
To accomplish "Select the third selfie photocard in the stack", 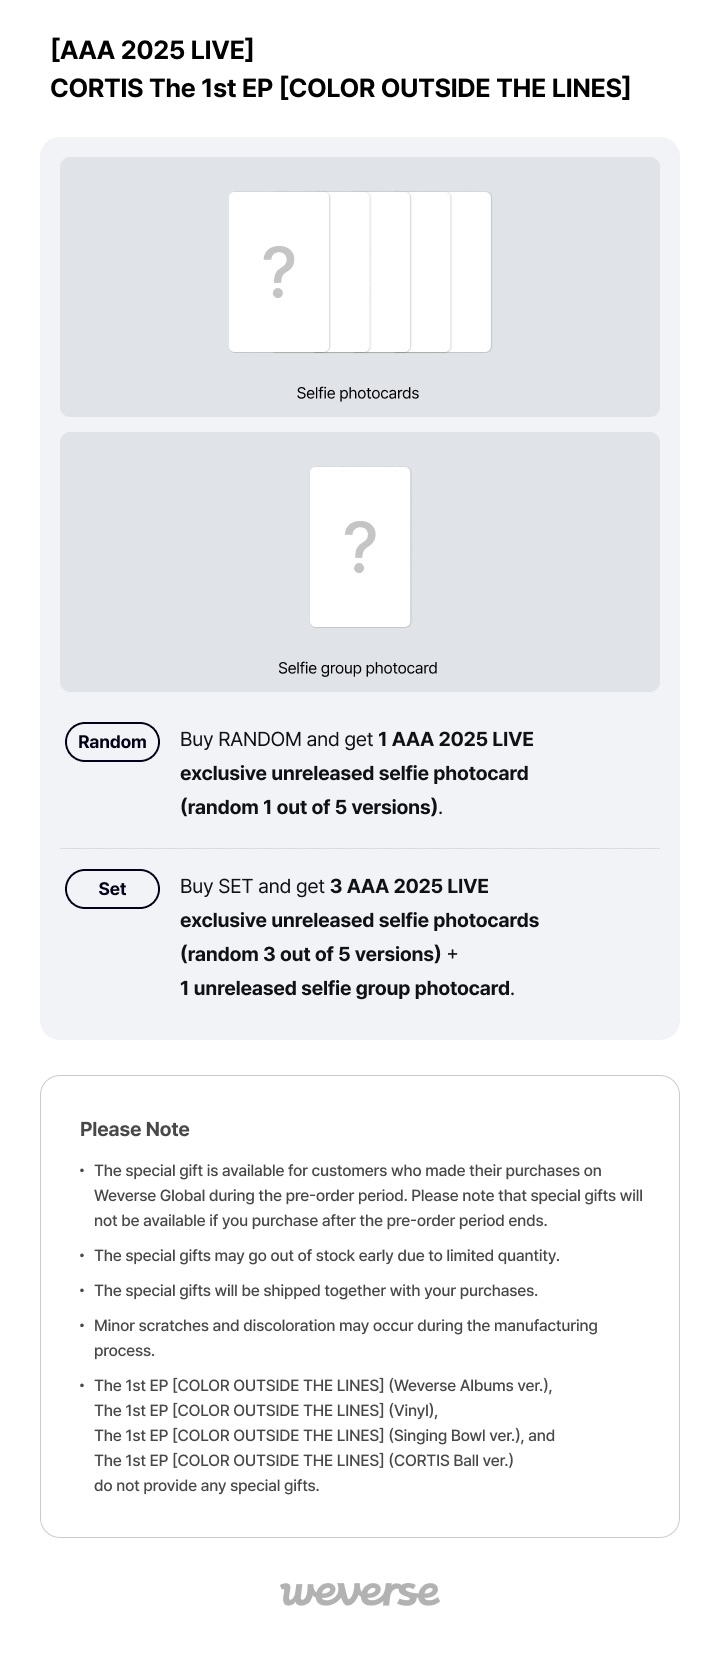I will coord(391,272).
